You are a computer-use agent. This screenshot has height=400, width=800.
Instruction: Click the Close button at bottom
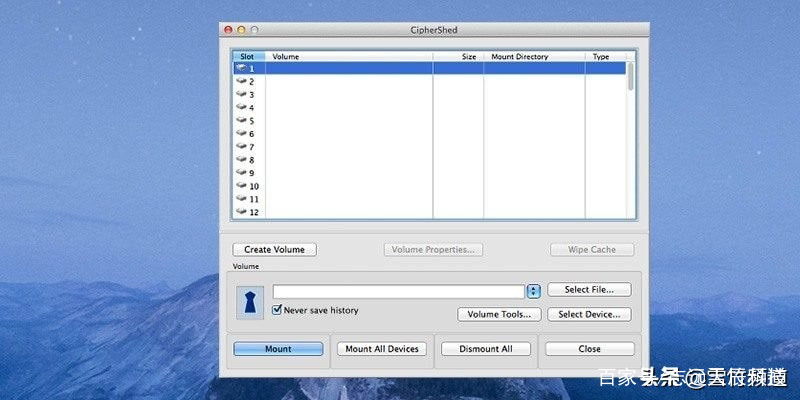(590, 349)
